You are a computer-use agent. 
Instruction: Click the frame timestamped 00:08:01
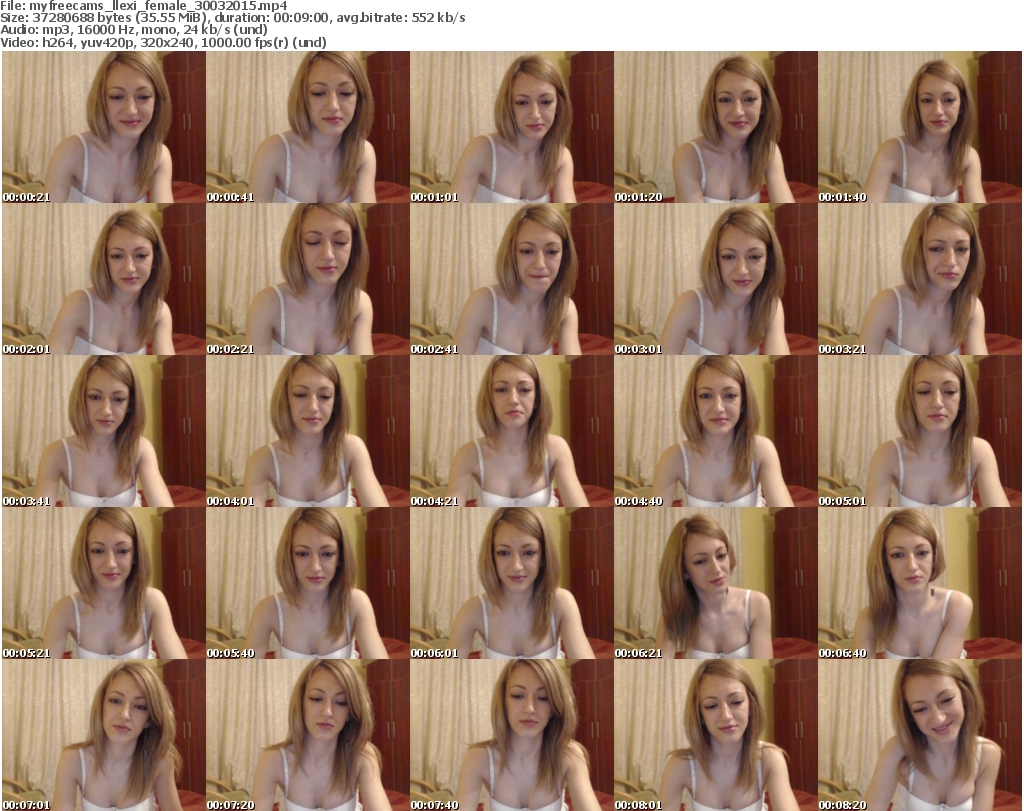pyautogui.click(x=716, y=735)
